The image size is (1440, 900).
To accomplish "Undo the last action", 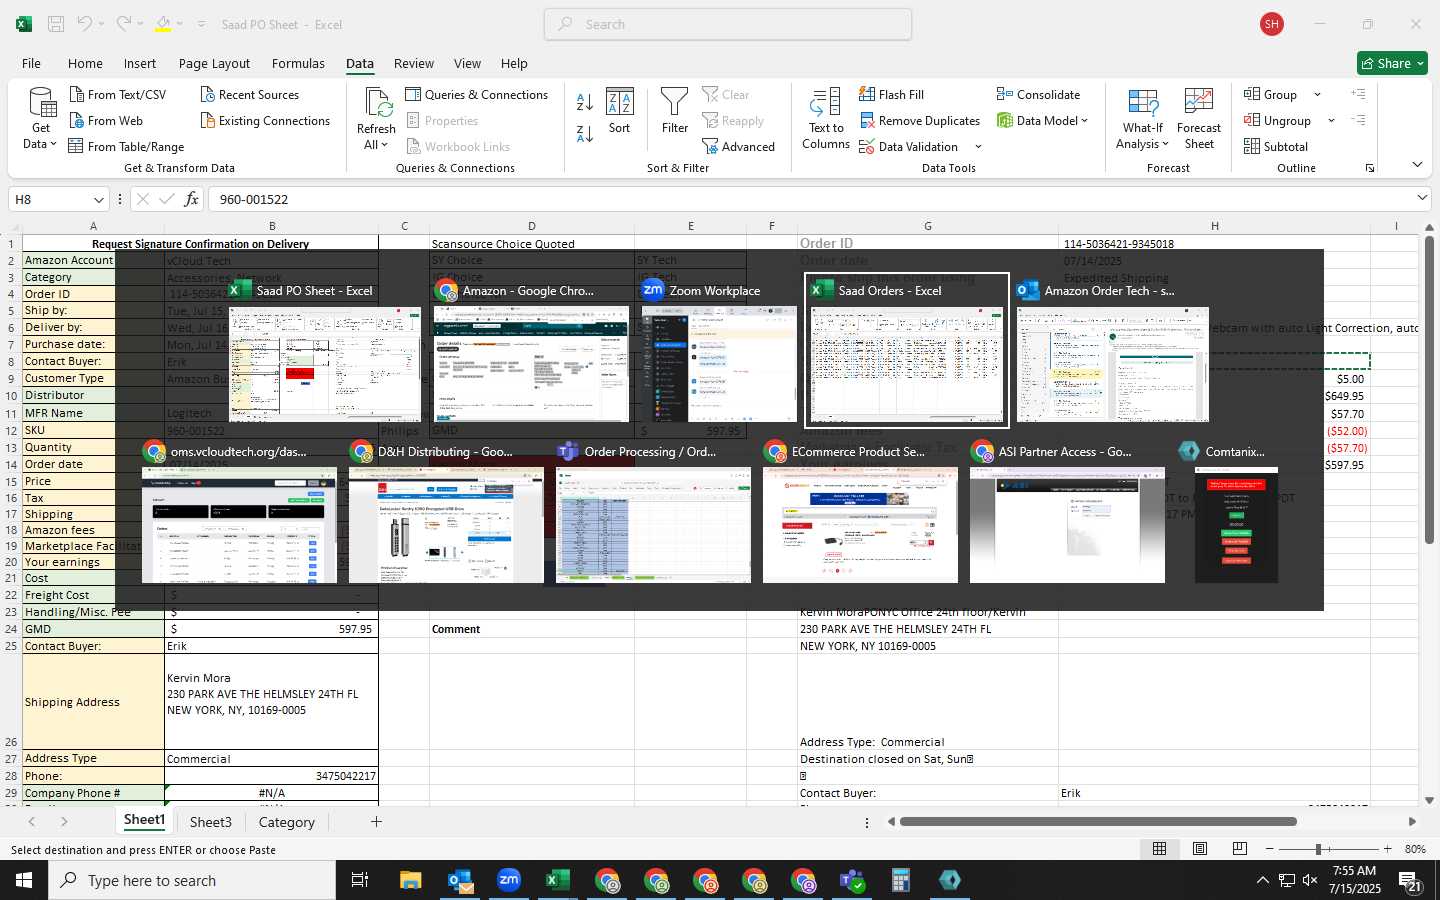I will (85, 24).
